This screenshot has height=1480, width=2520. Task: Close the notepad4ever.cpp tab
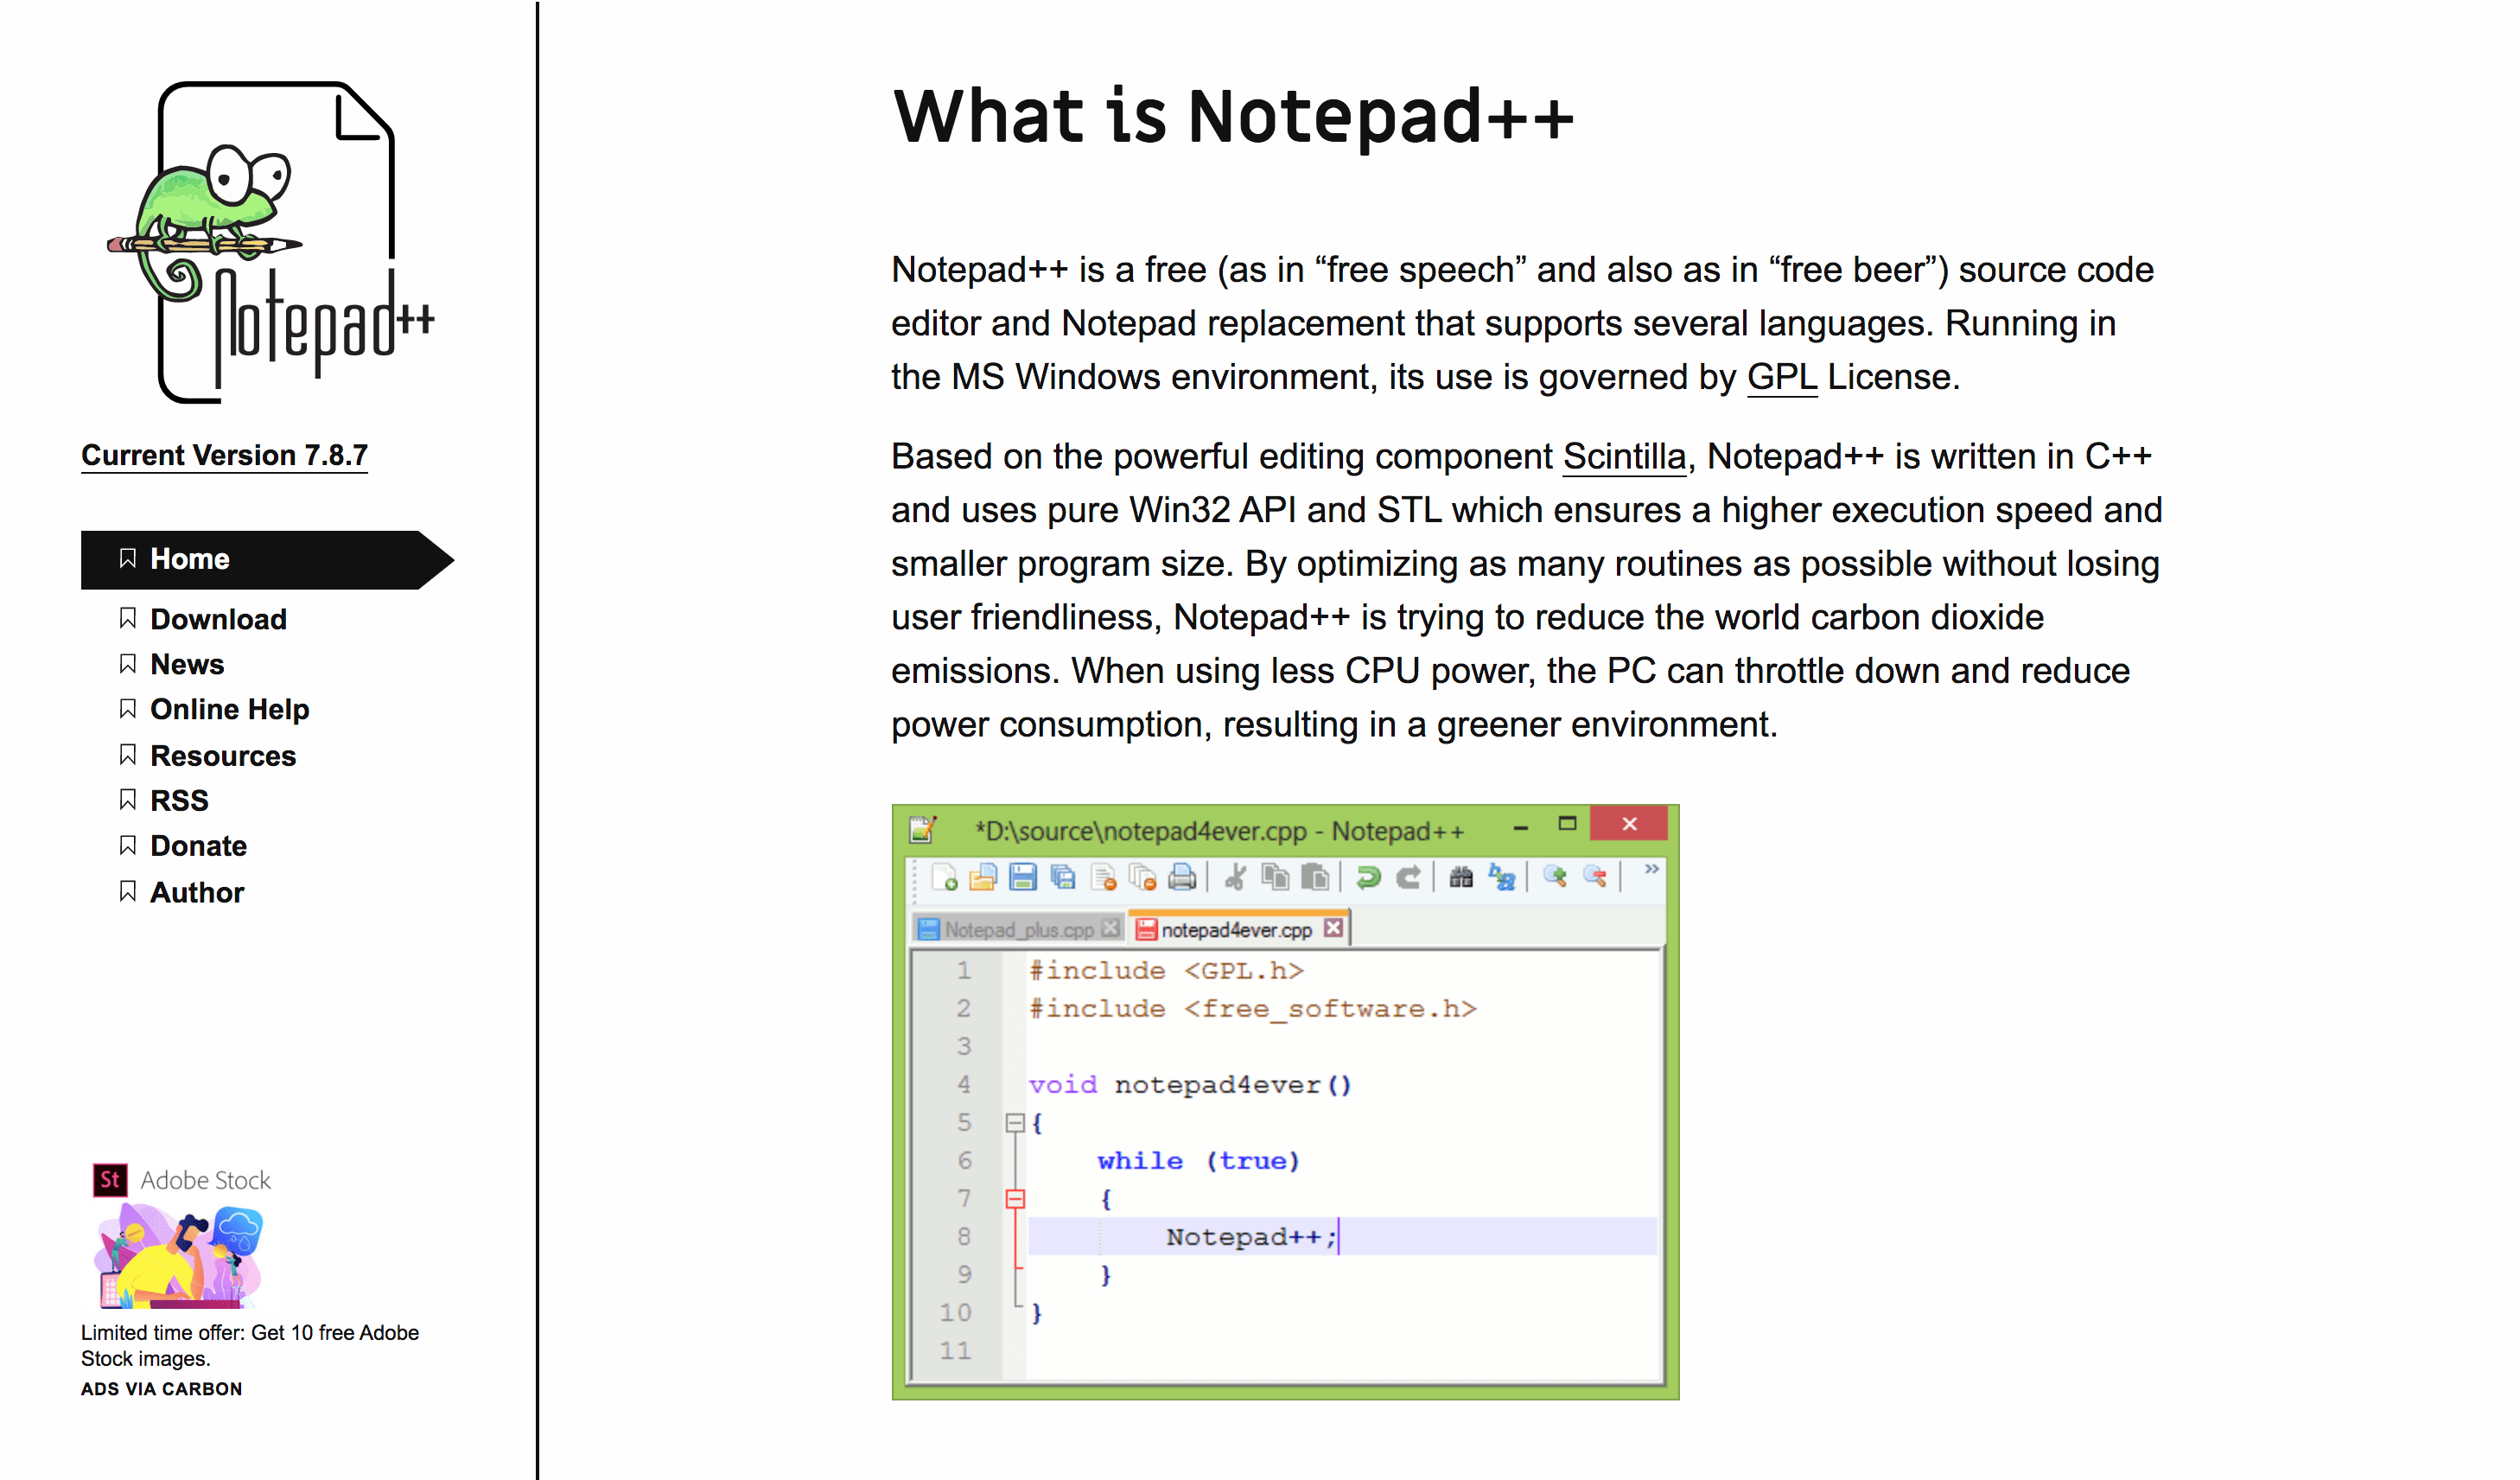(x=1333, y=928)
